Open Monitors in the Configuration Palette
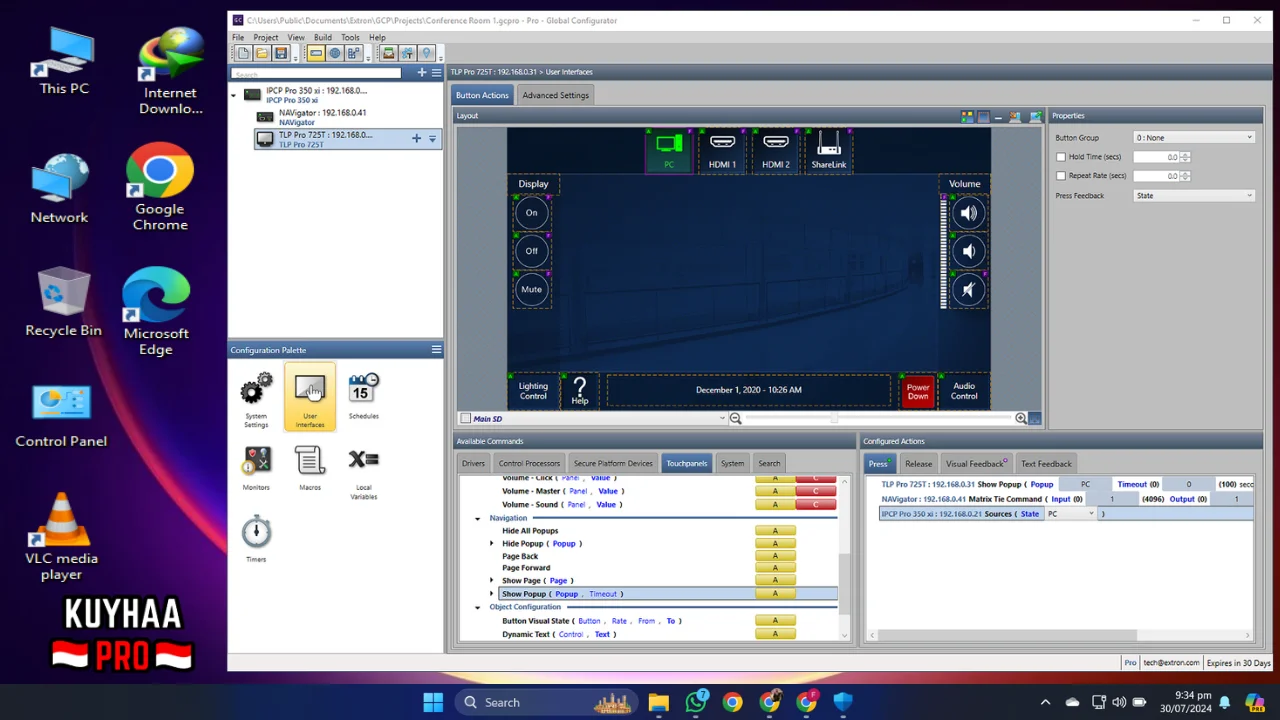 point(256,468)
